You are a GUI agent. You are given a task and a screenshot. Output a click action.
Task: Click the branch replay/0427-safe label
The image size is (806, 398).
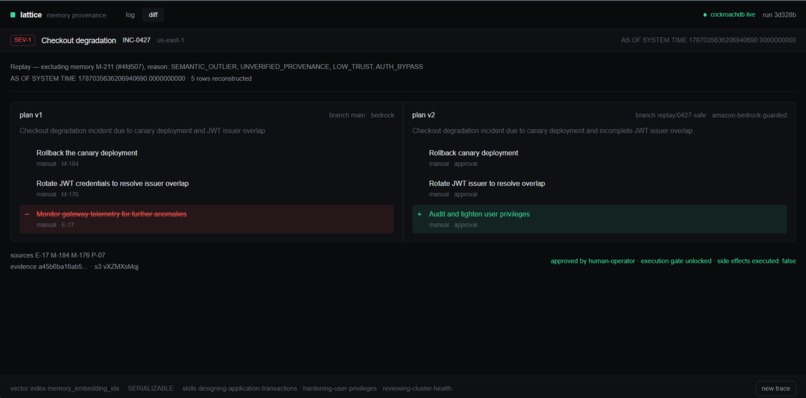coord(711,115)
